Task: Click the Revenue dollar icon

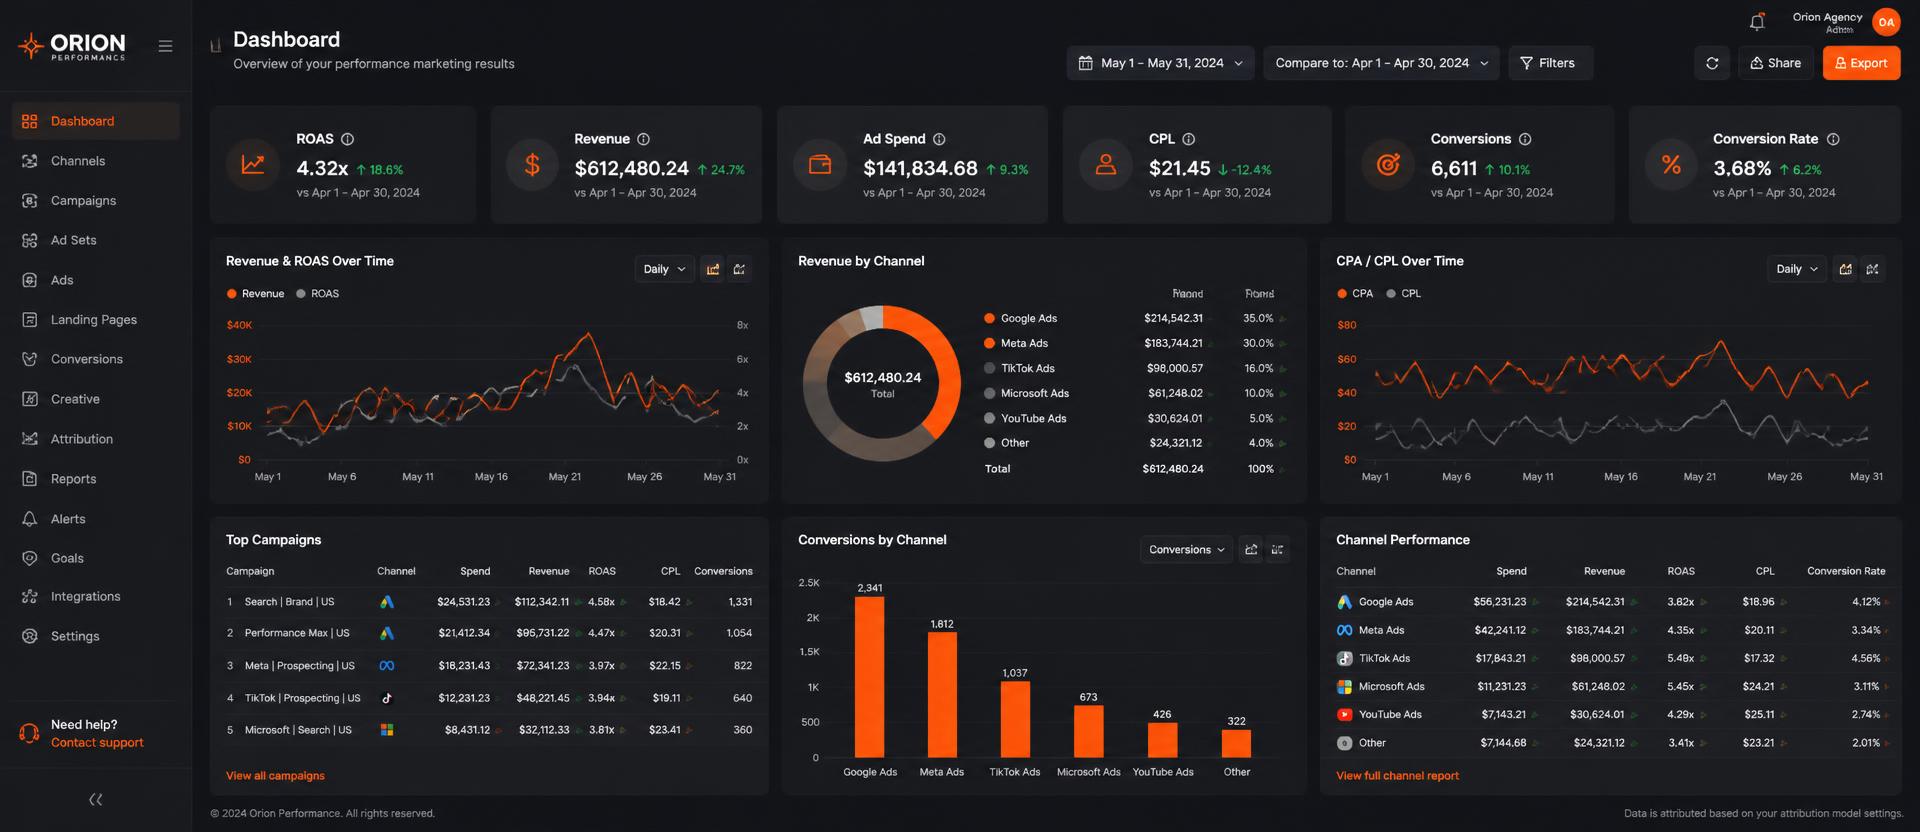Action: click(532, 165)
